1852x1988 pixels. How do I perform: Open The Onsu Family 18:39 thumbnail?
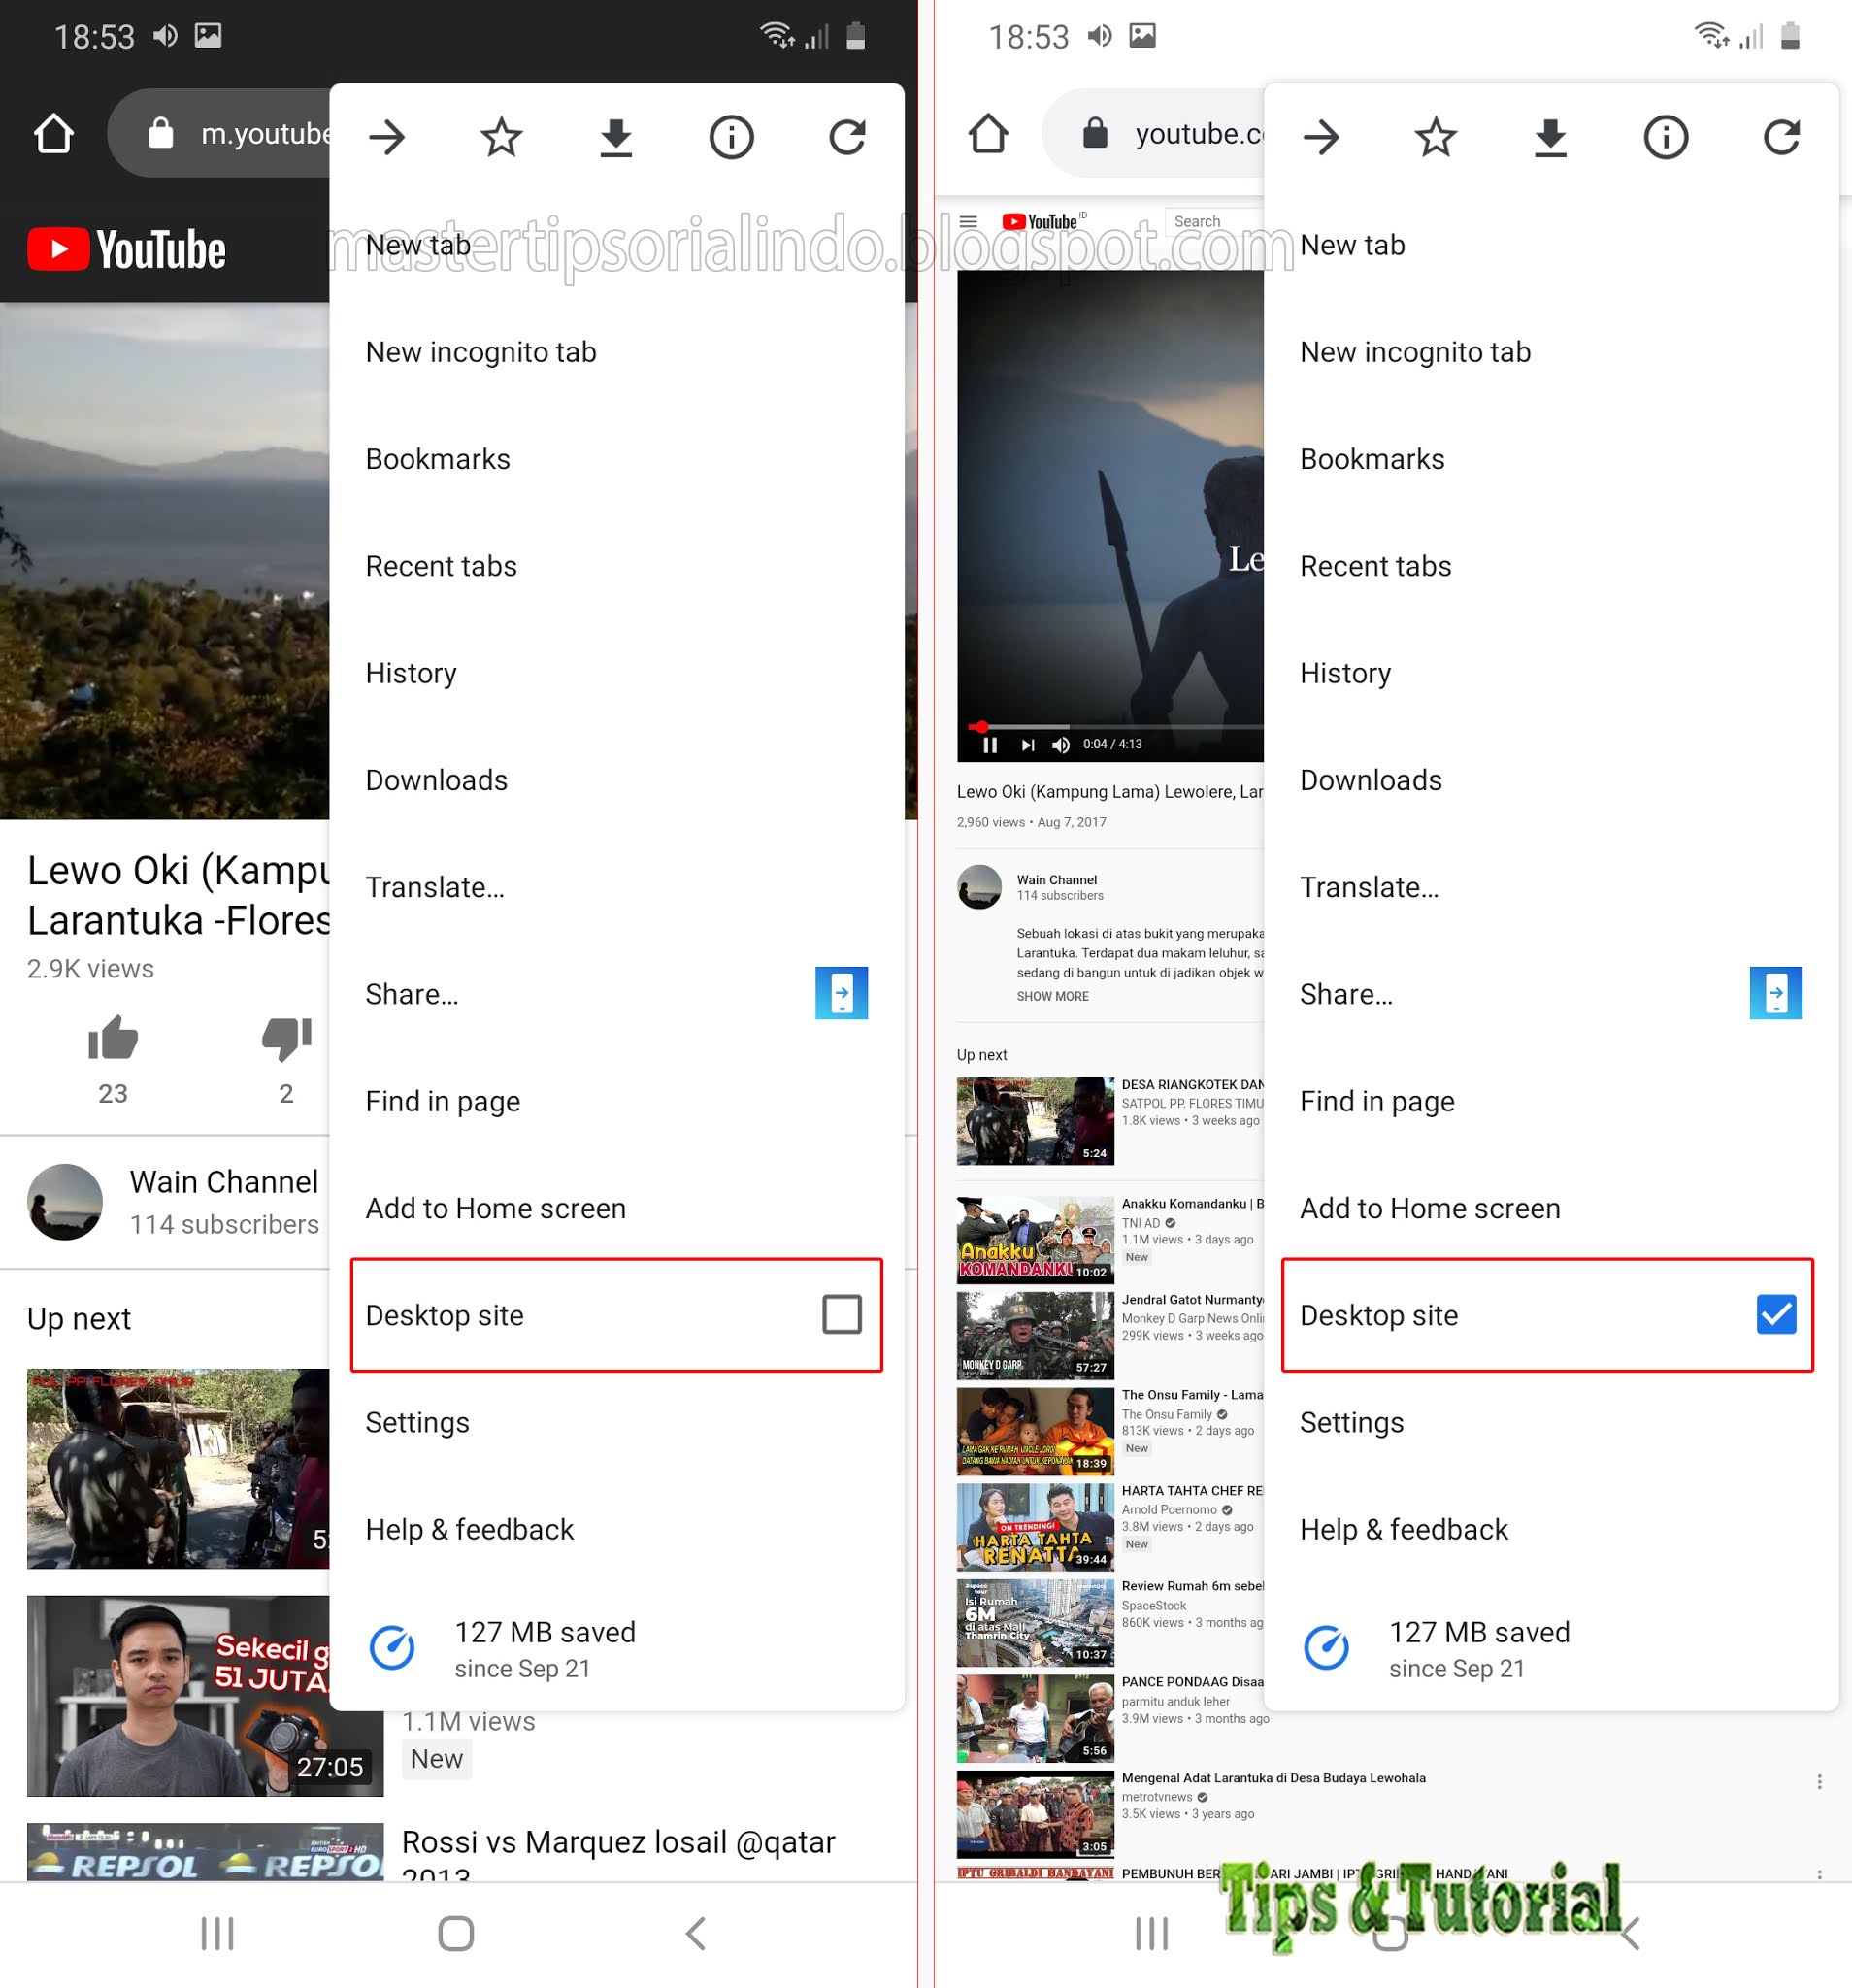[x=1035, y=1431]
